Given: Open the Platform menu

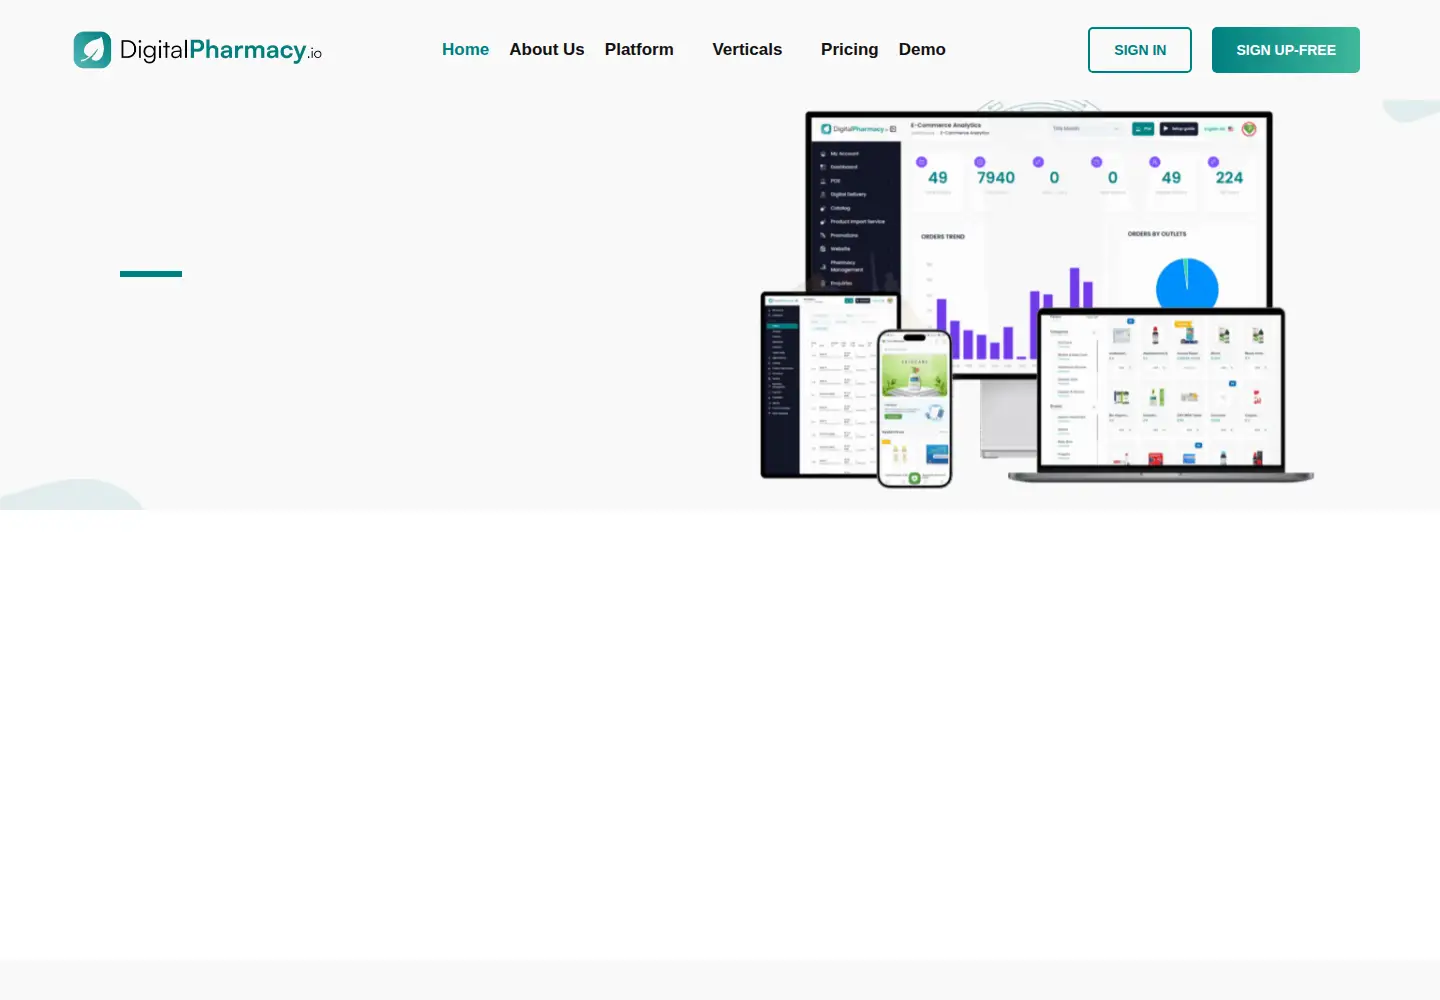Looking at the screenshot, I should [639, 49].
